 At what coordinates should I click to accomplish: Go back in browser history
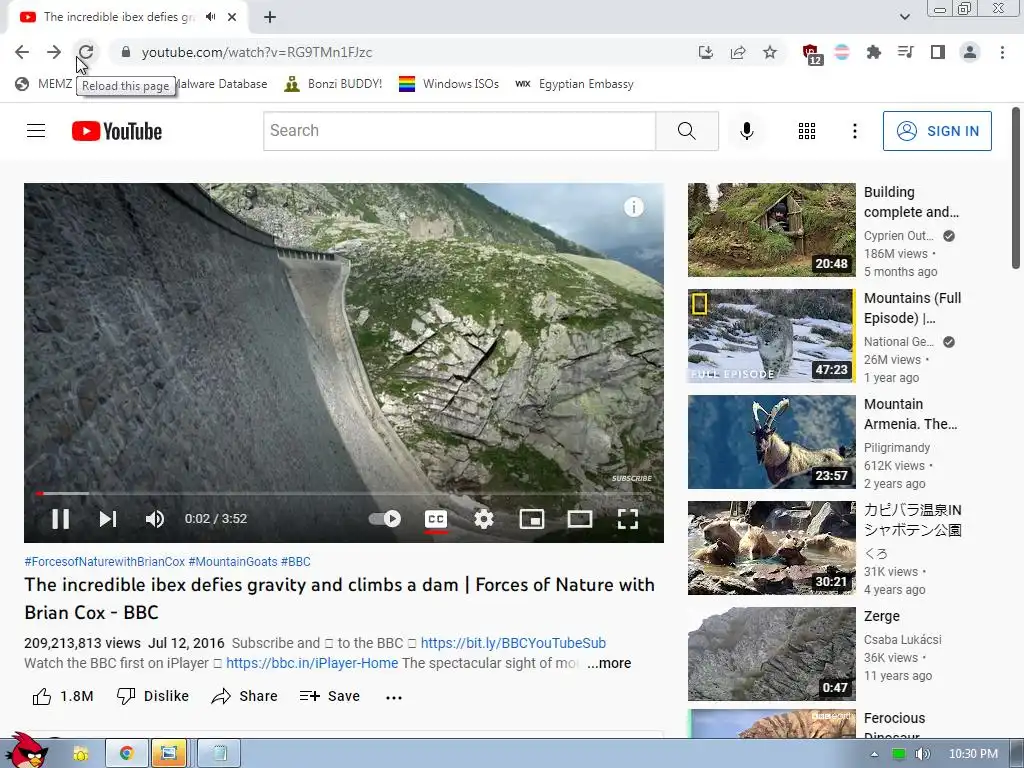point(22,52)
